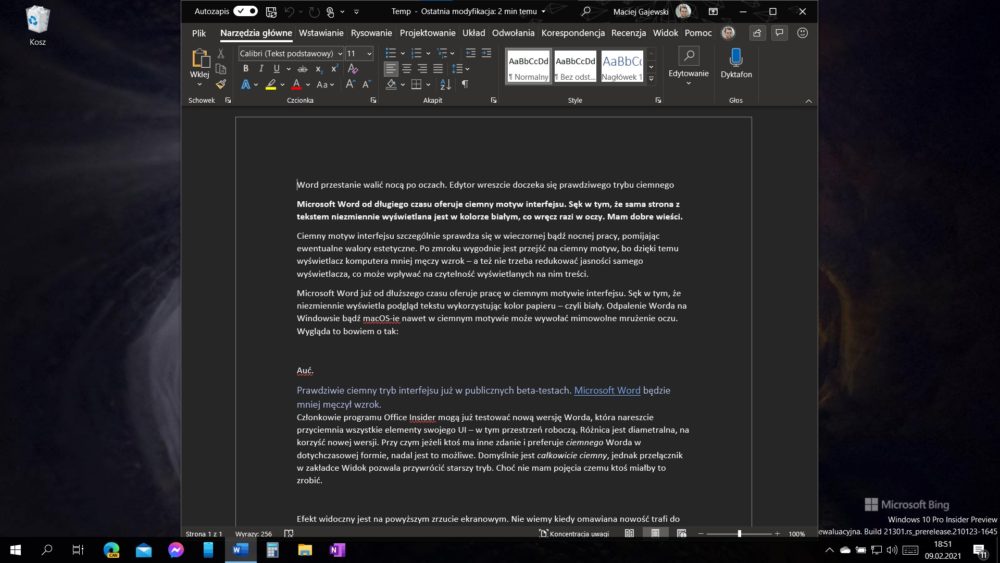Click the Dyktafon microphone button
This screenshot has width=1000, height=563.
pos(736,63)
